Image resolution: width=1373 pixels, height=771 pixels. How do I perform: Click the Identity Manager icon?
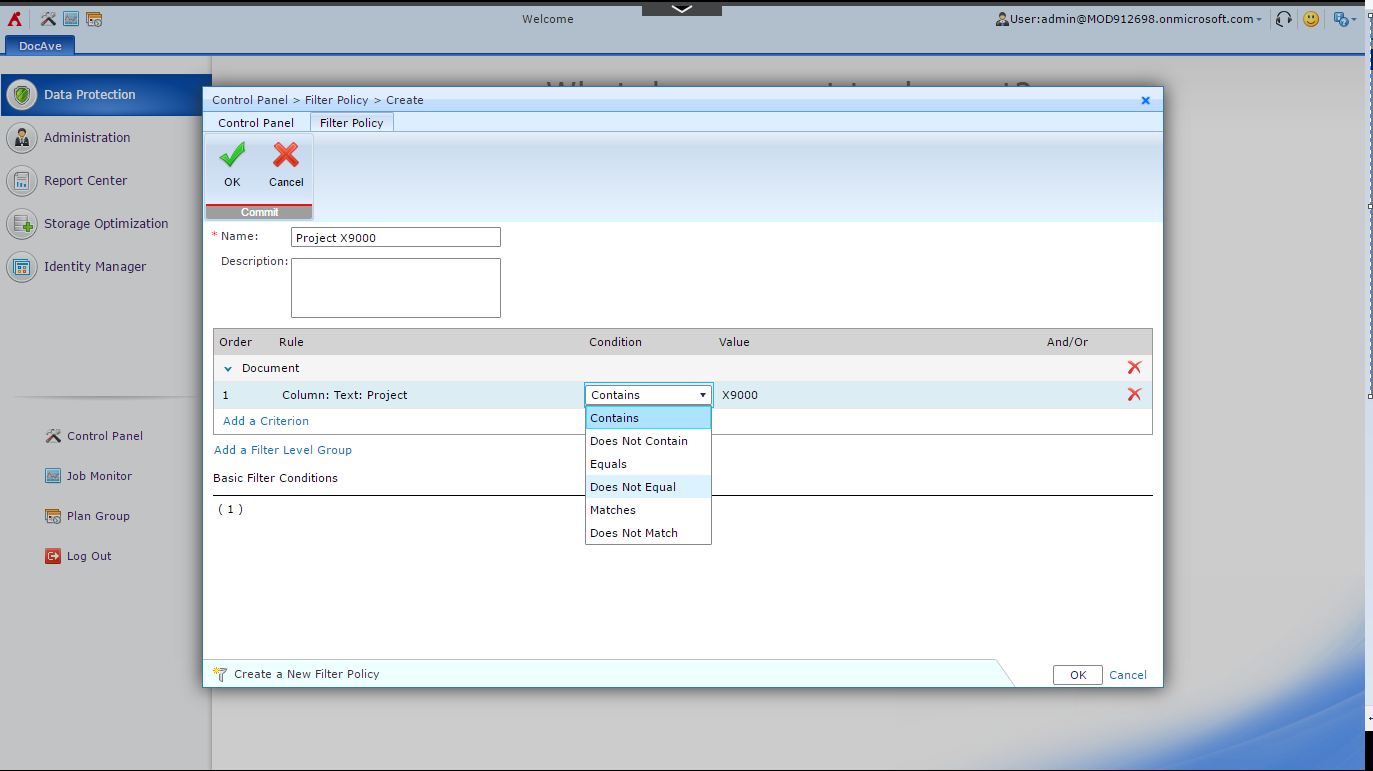(22, 267)
